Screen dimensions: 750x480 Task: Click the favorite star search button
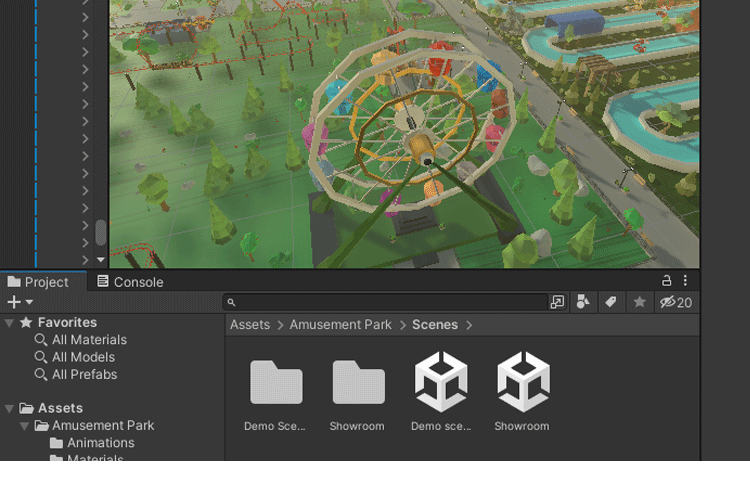pos(639,302)
